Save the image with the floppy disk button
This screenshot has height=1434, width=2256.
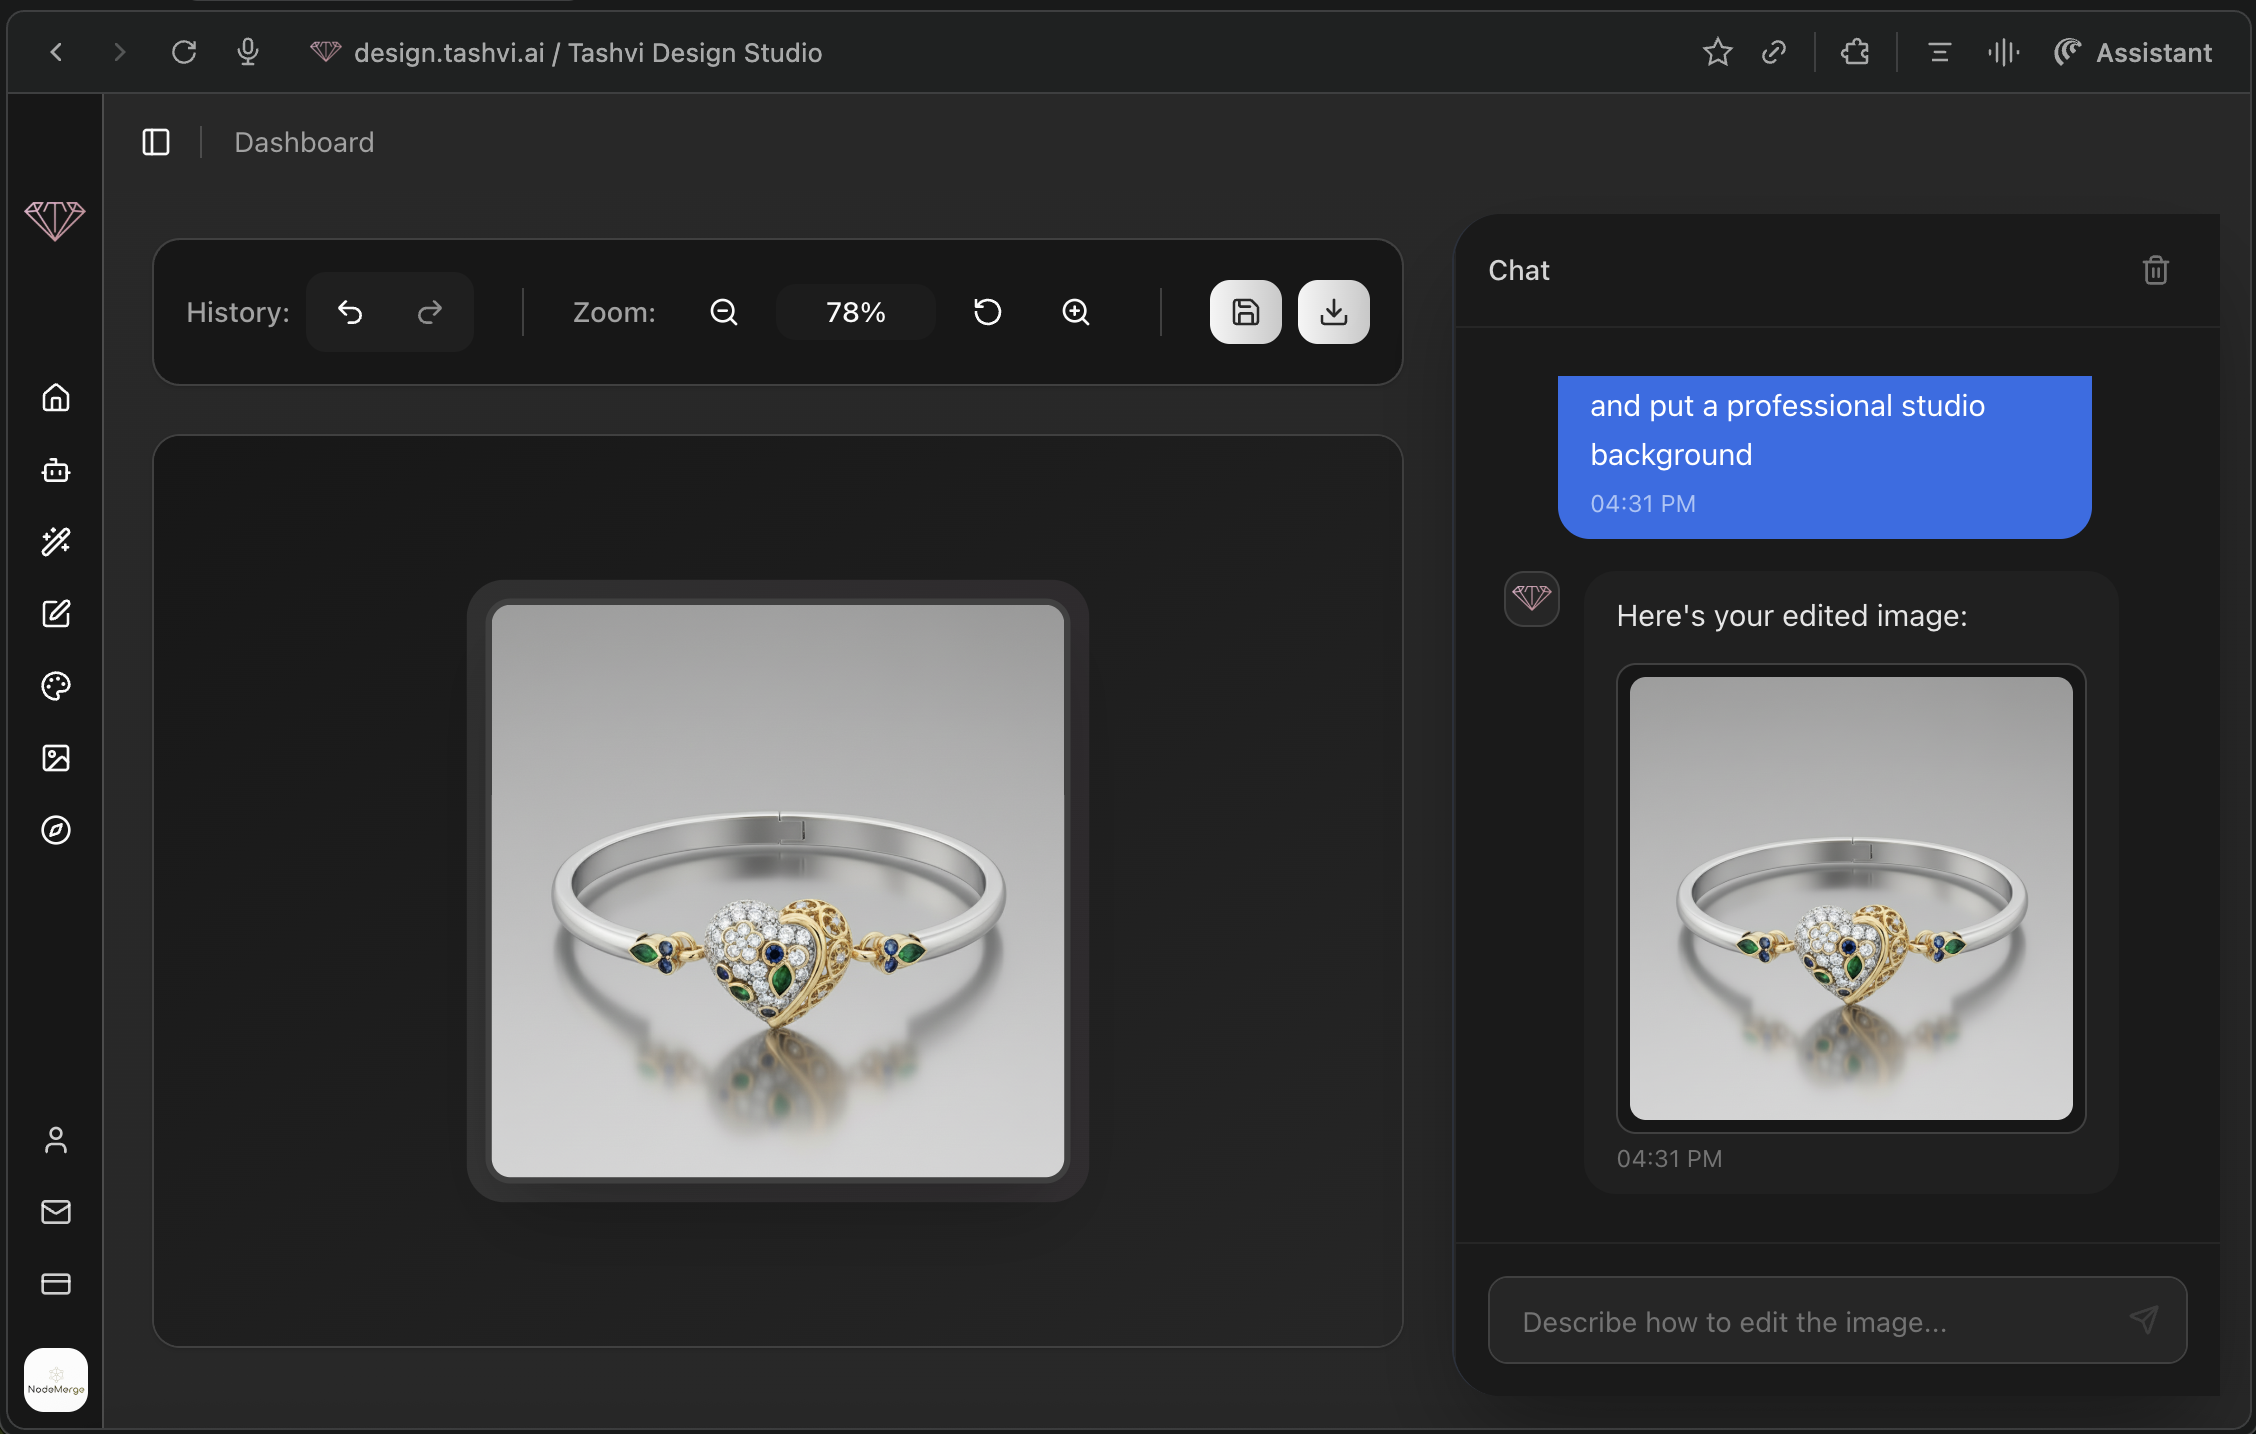coord(1245,313)
